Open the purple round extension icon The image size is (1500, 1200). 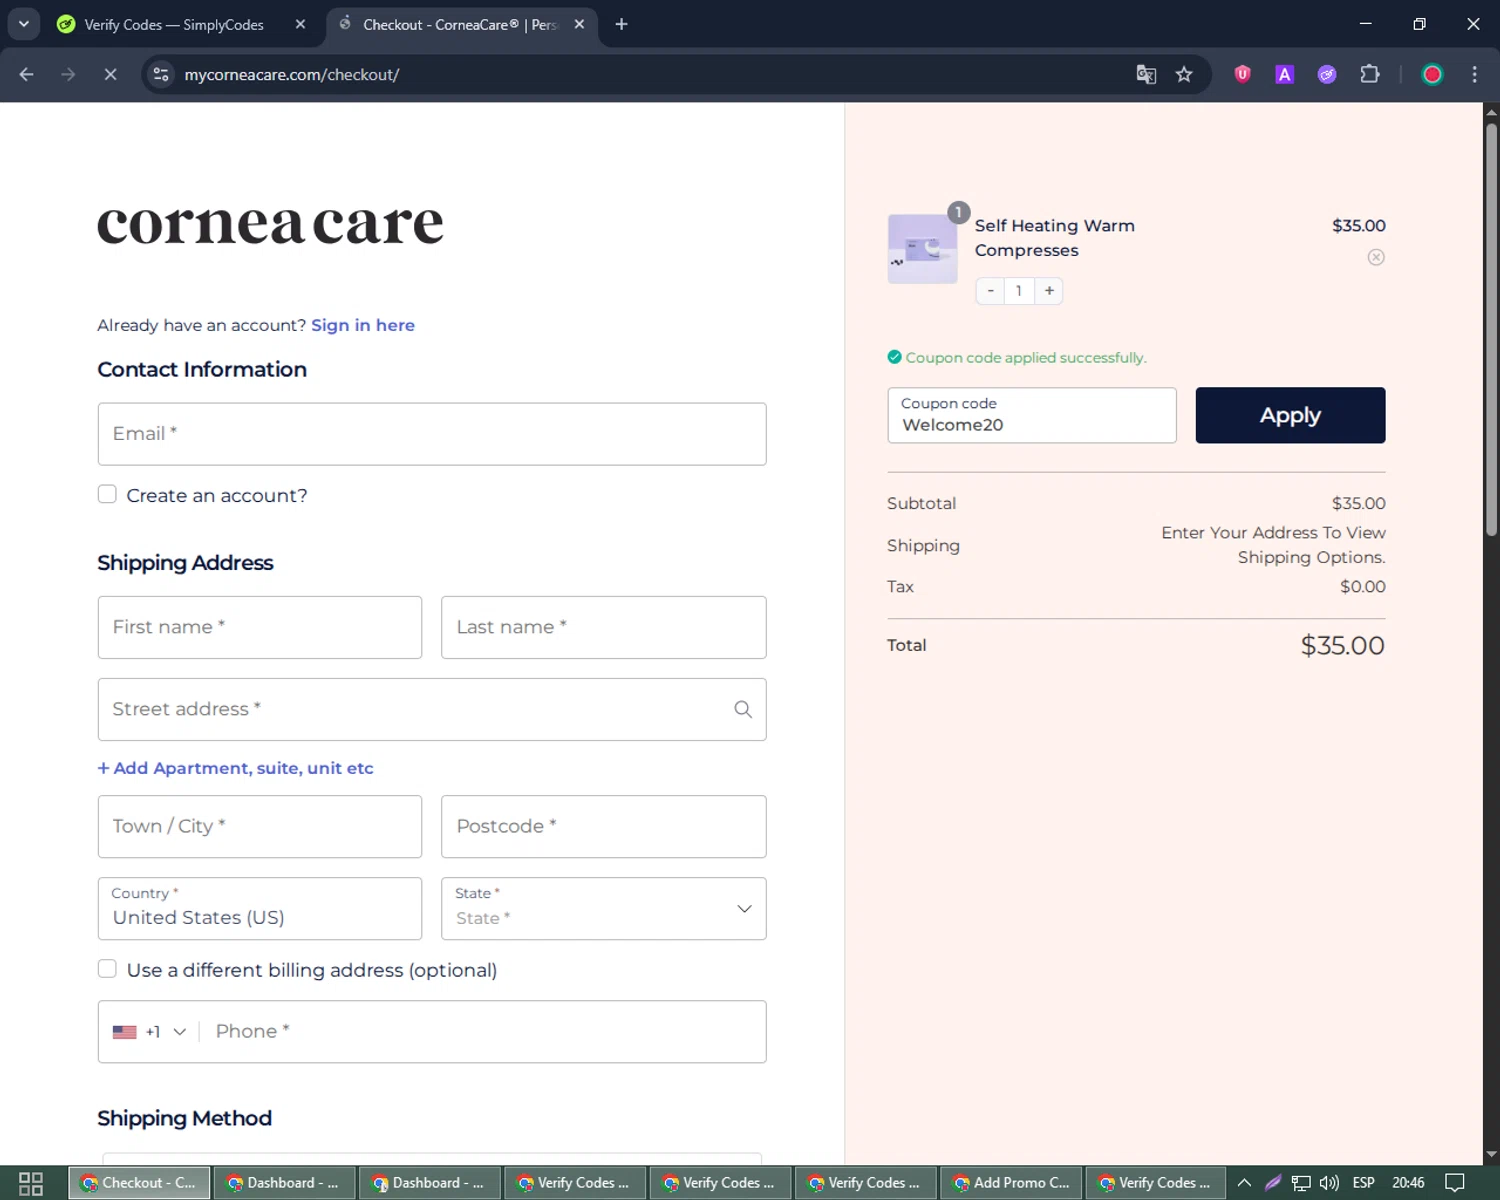pyautogui.click(x=1327, y=74)
